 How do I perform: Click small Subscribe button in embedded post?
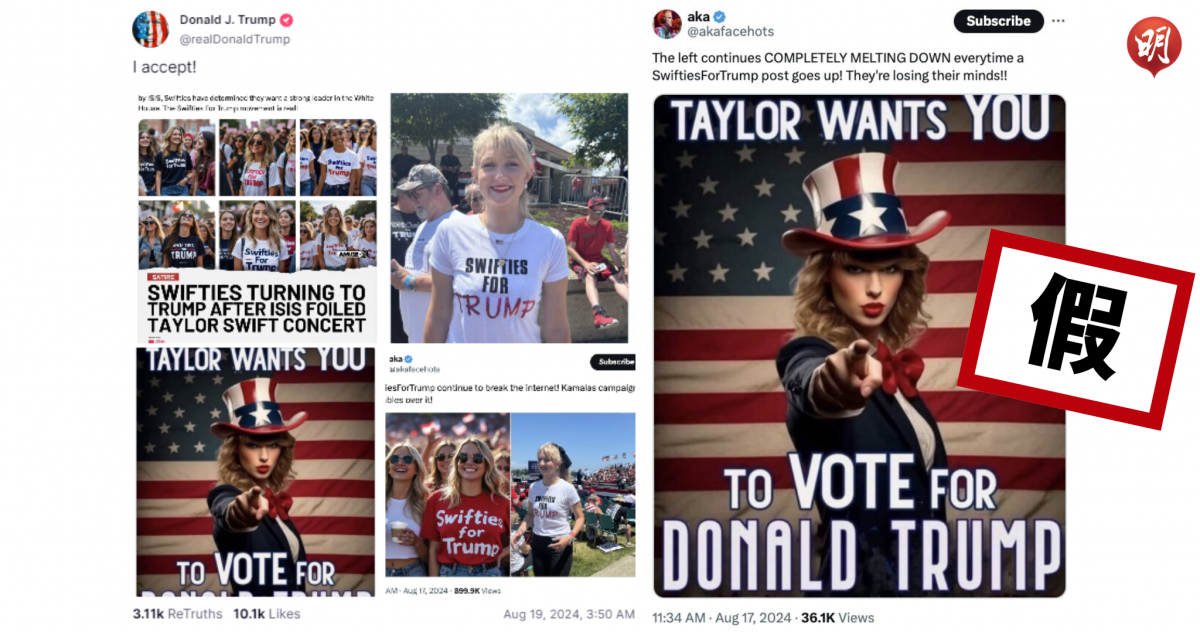(x=612, y=361)
